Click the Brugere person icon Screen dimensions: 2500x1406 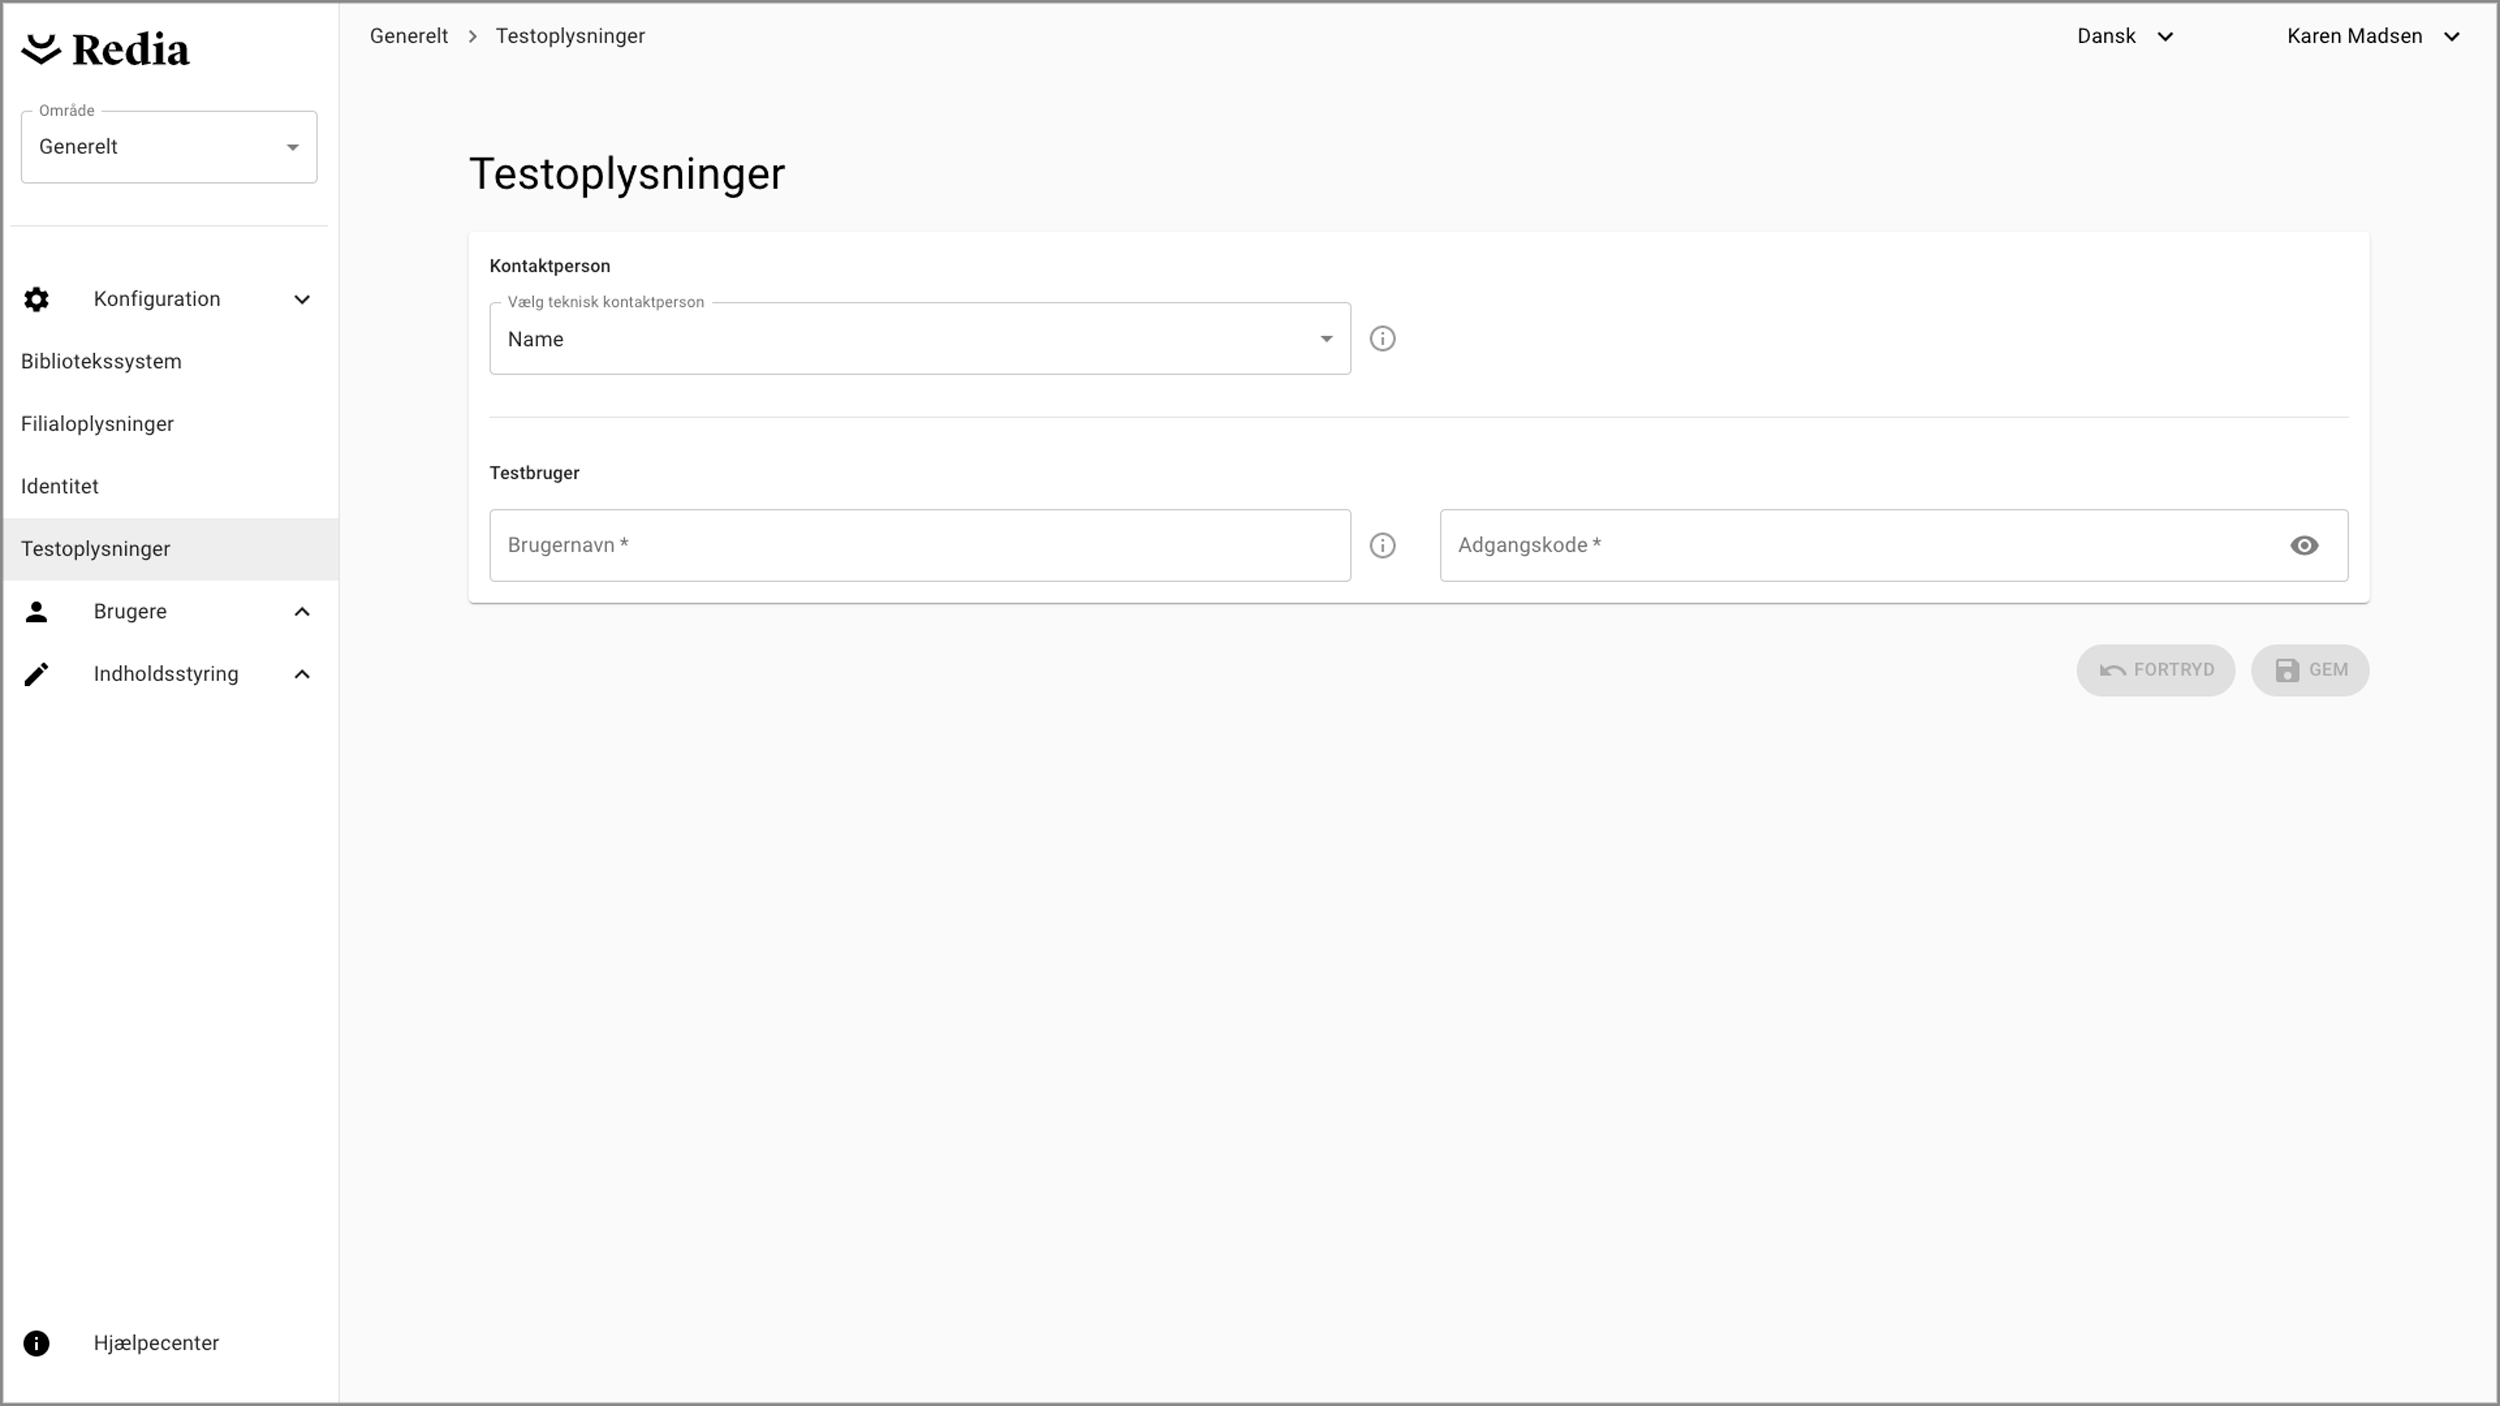[x=36, y=612]
